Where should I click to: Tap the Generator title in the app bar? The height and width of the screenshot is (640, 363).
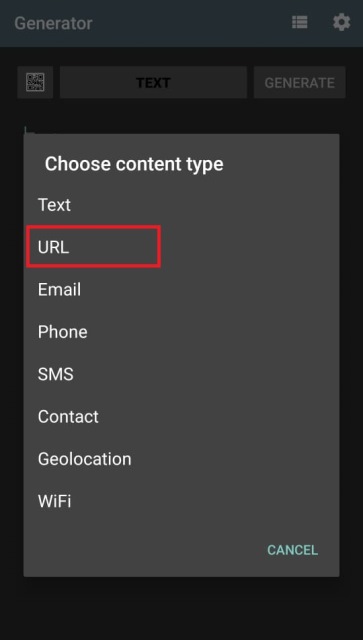click(x=53, y=23)
